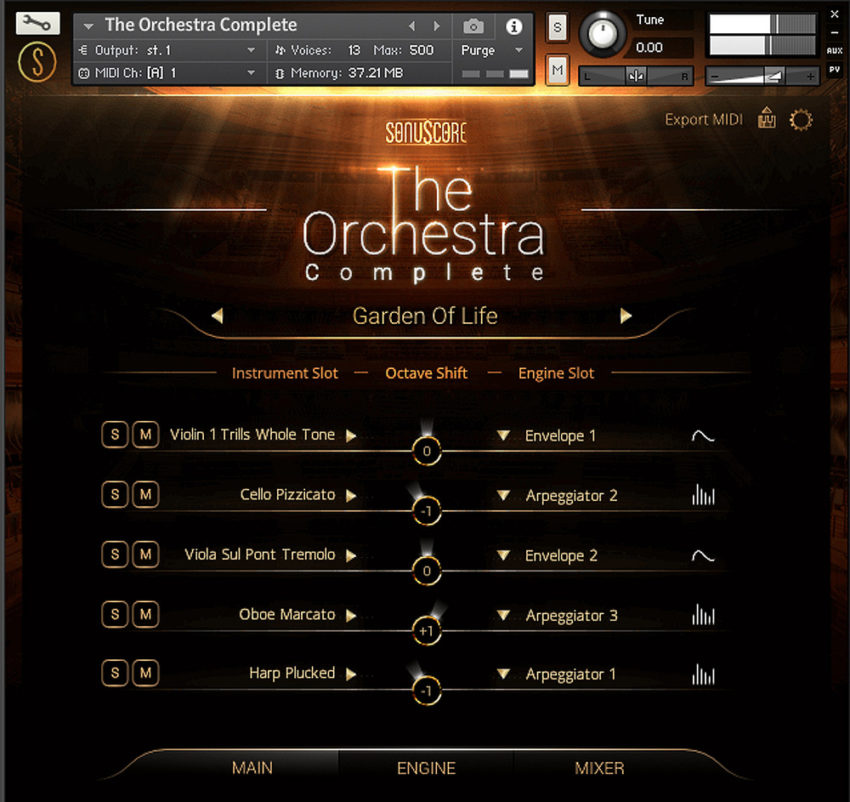Click the Envelope 1 curve icon
The width and height of the screenshot is (850, 802).
point(703,436)
